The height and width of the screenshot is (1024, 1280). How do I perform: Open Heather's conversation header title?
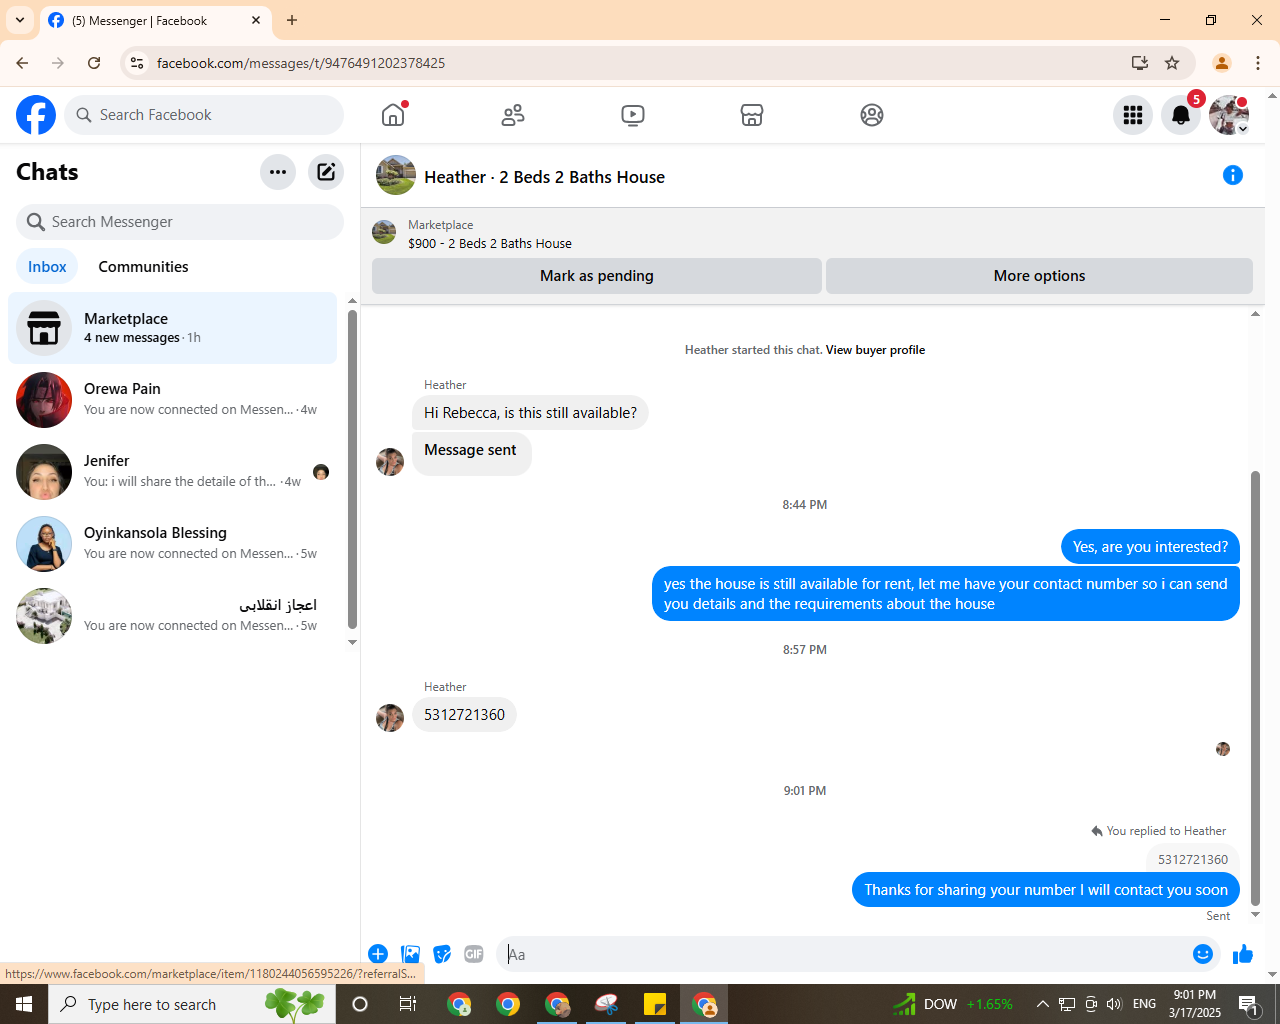click(x=544, y=177)
